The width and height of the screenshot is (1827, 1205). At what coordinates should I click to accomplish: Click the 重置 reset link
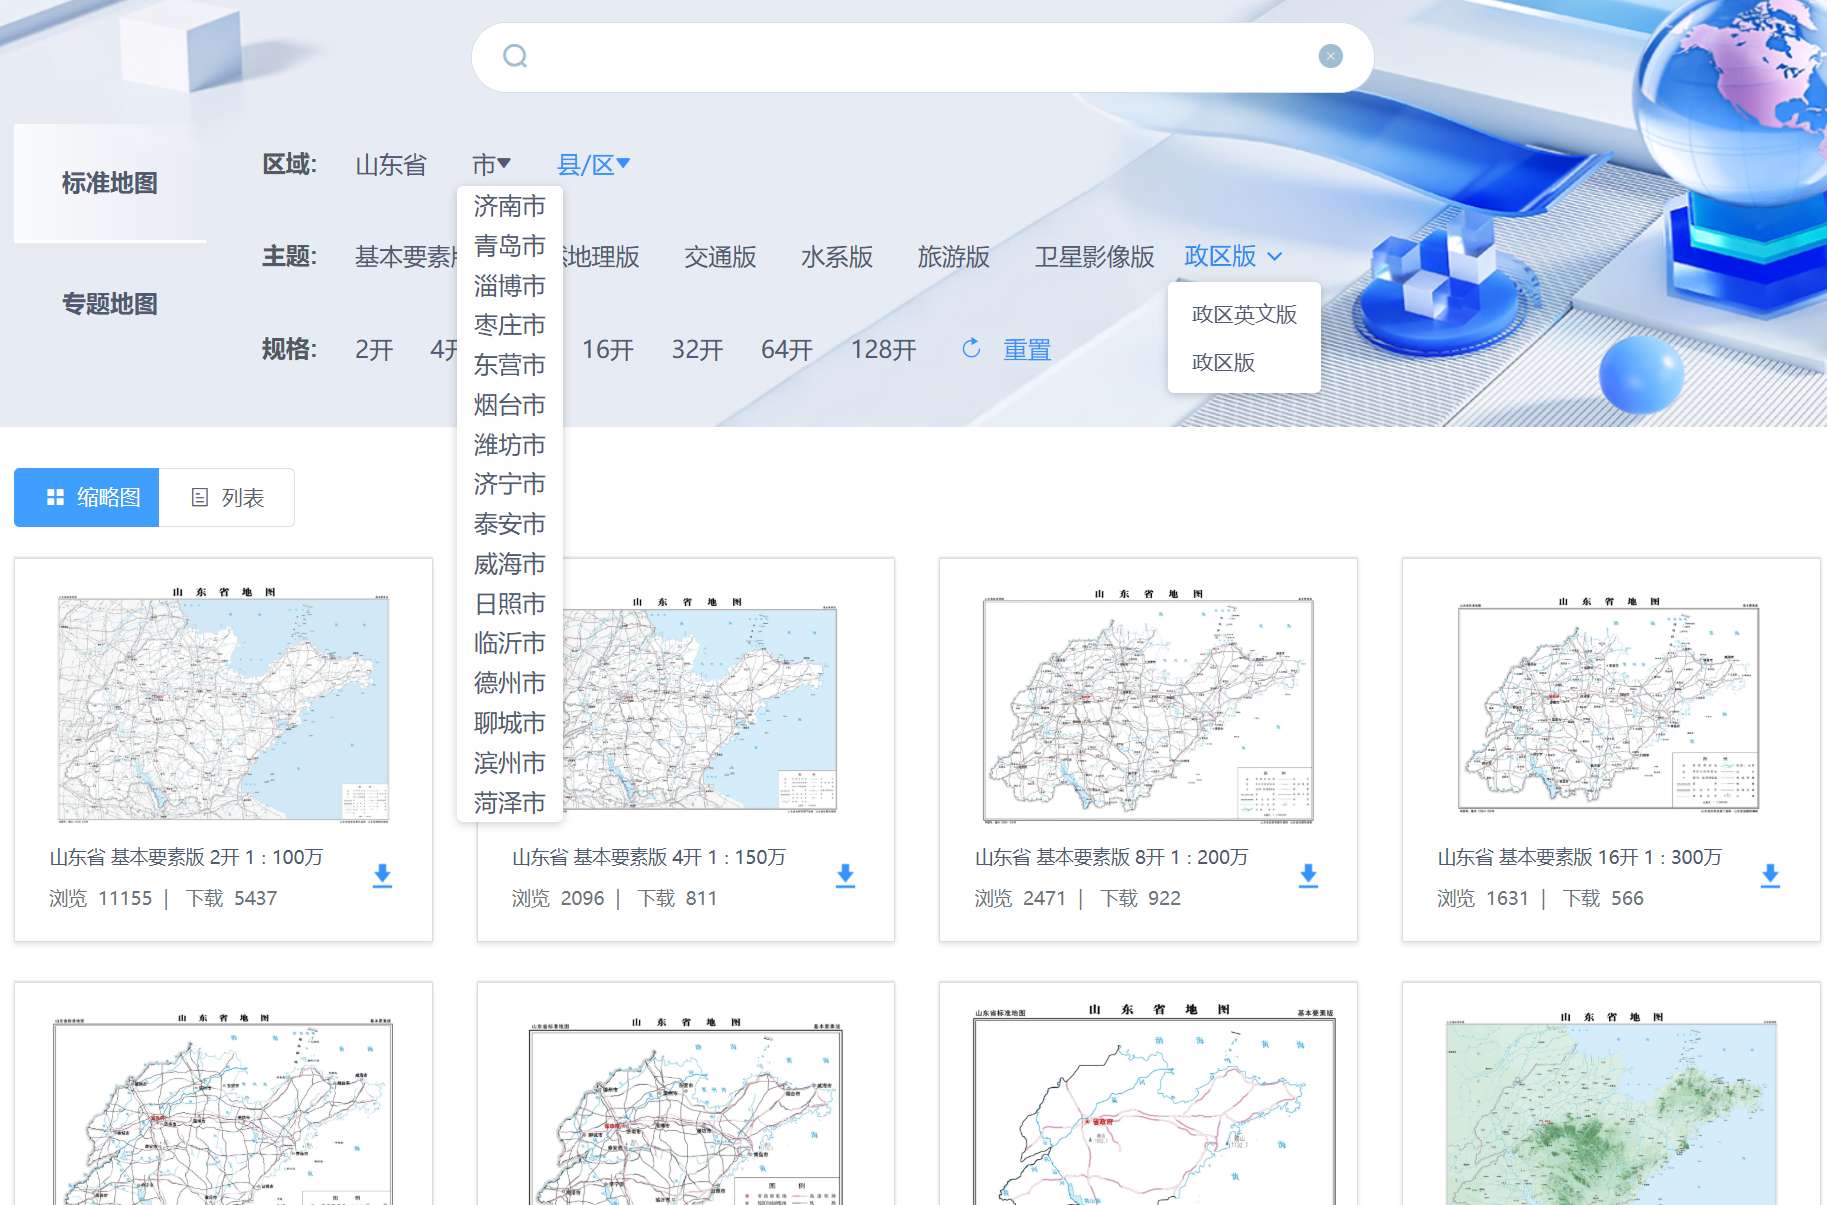[x=1027, y=350]
